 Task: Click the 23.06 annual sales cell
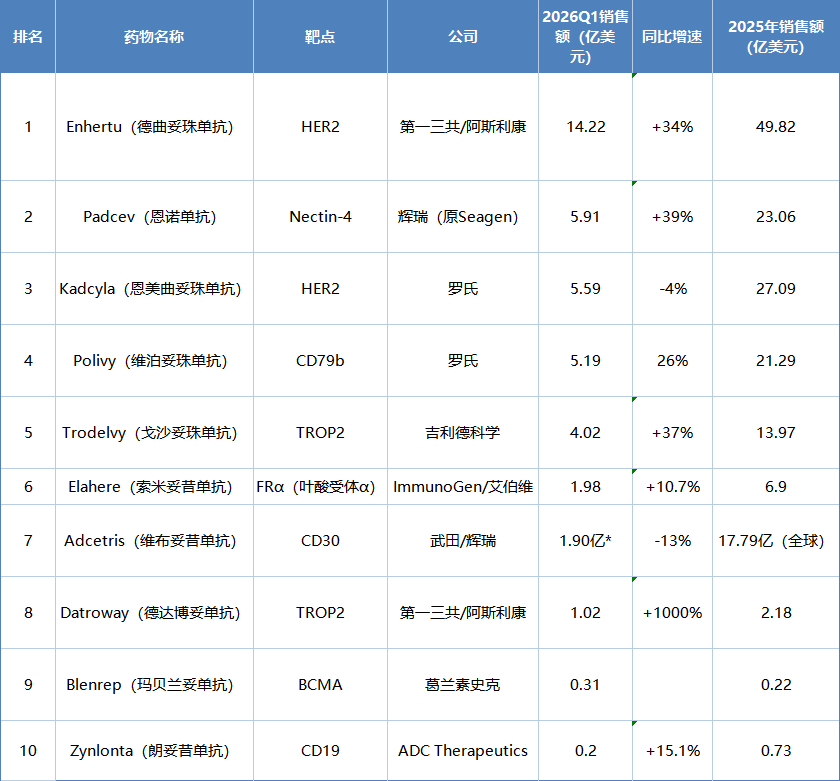coord(776,217)
